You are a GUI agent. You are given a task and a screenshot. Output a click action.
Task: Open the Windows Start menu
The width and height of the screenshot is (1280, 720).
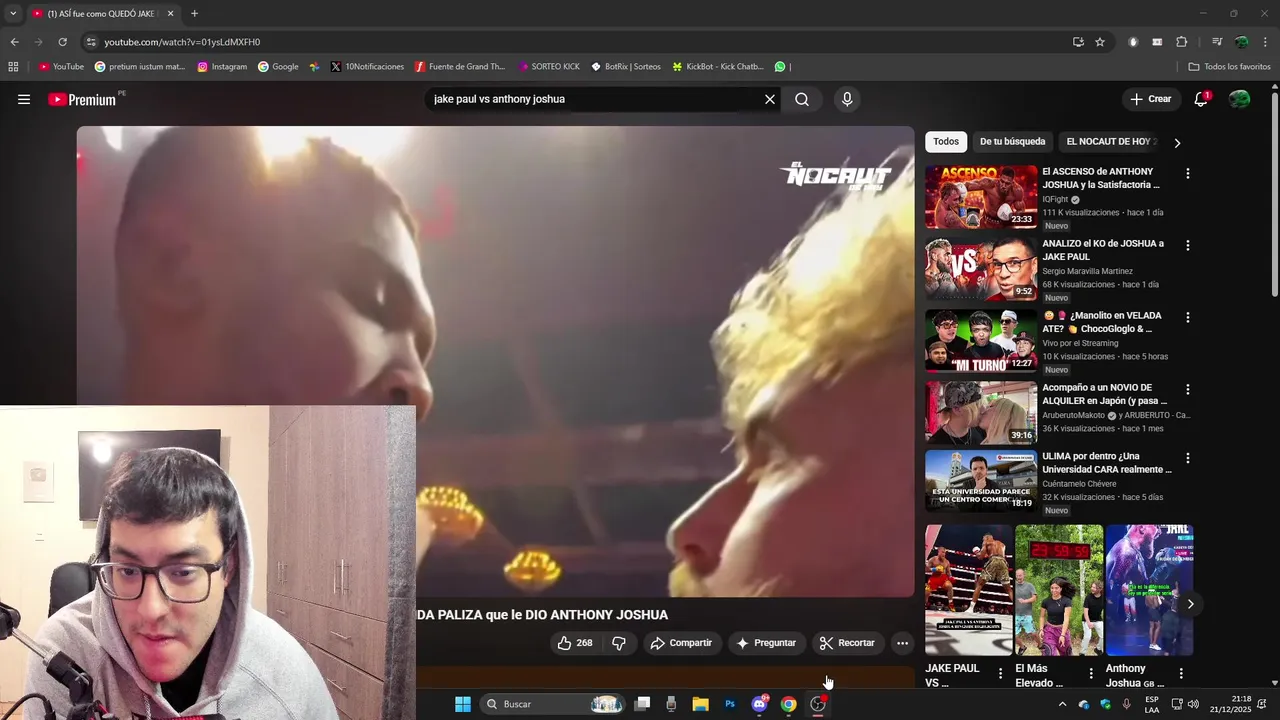pyautogui.click(x=463, y=704)
